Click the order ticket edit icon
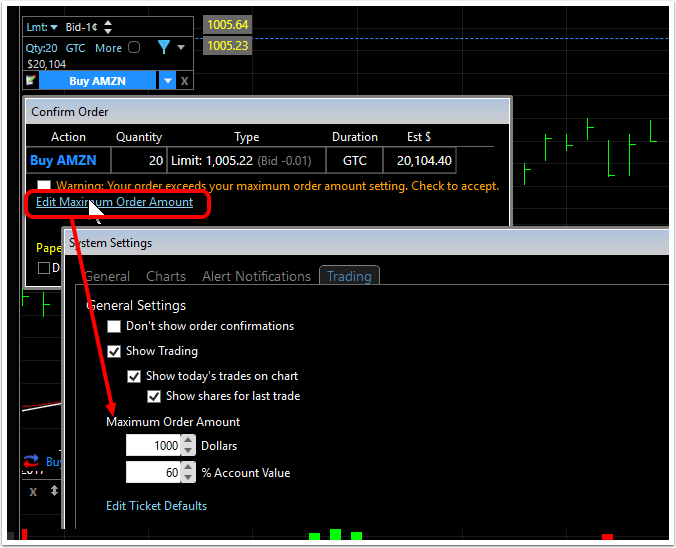This screenshot has height=548, width=676. [31, 81]
